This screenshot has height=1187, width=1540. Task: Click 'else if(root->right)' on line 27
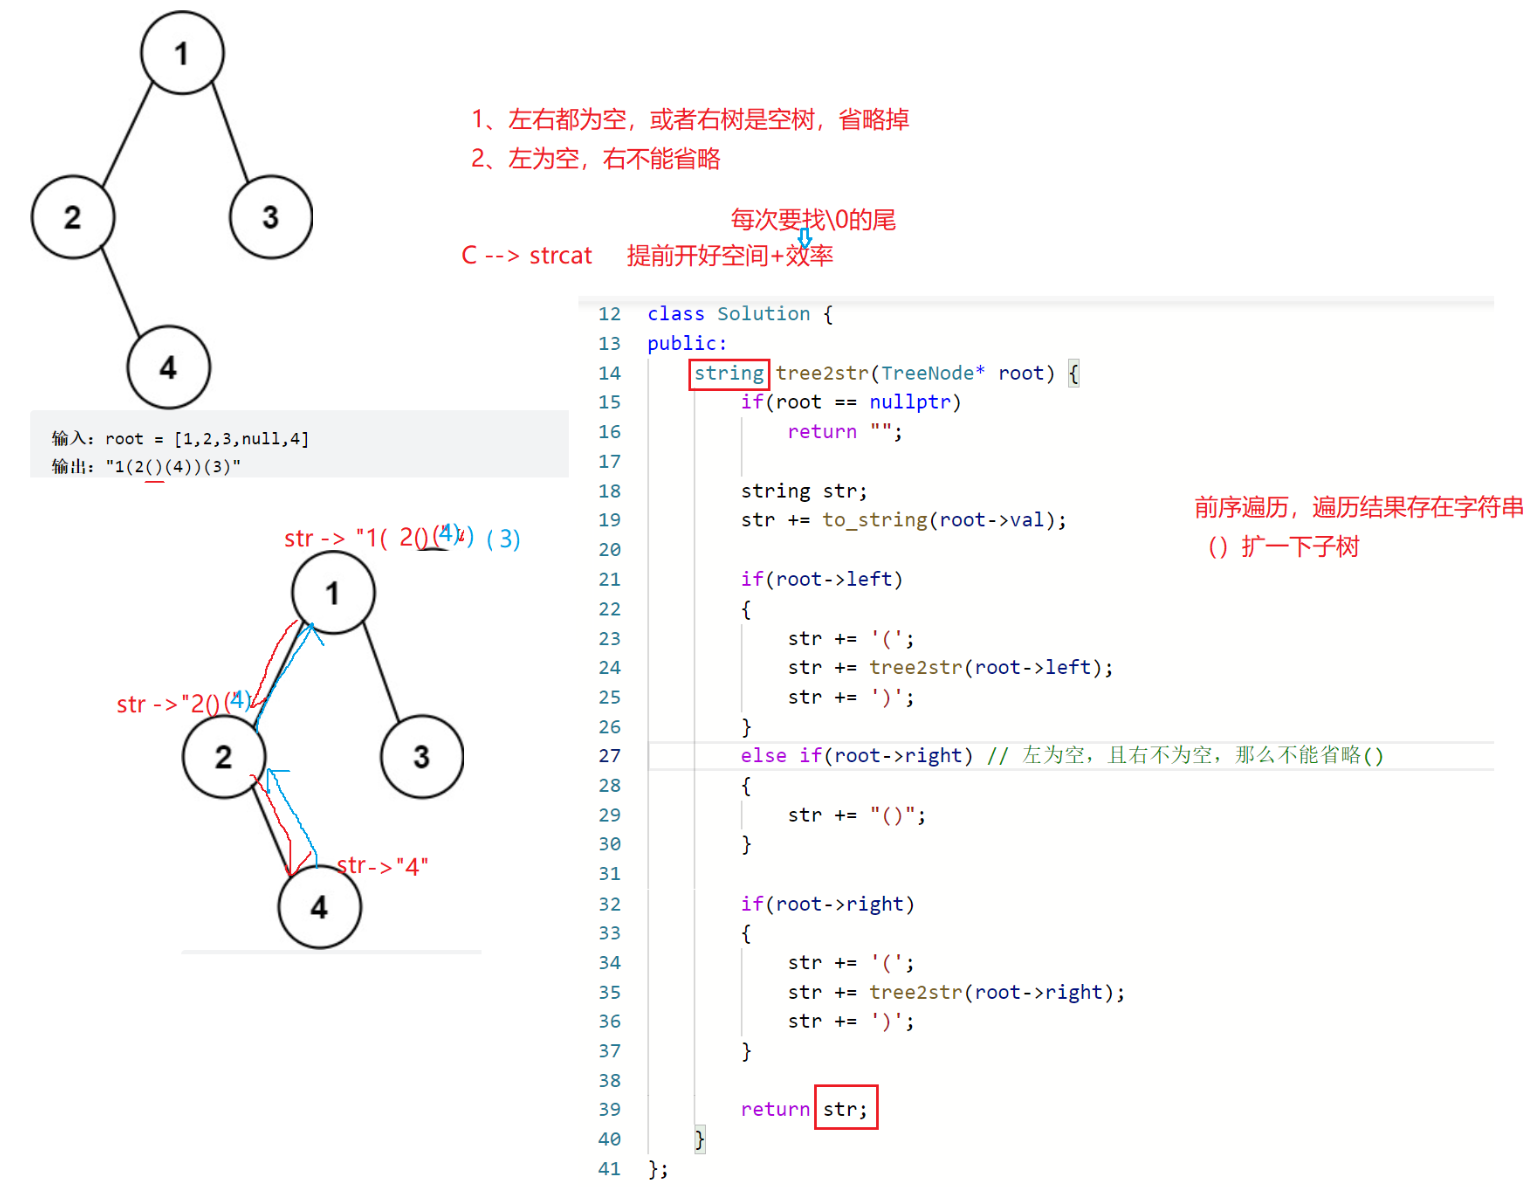[x=857, y=756]
